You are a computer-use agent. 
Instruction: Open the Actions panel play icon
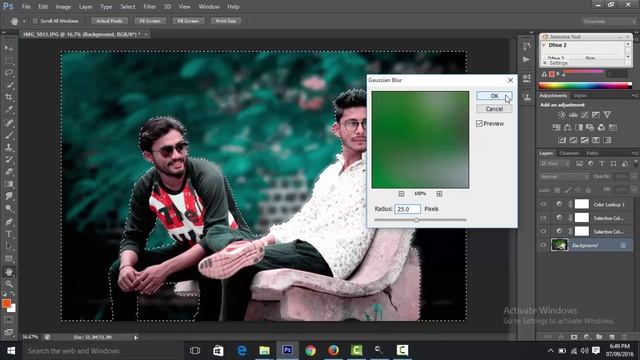click(527, 60)
